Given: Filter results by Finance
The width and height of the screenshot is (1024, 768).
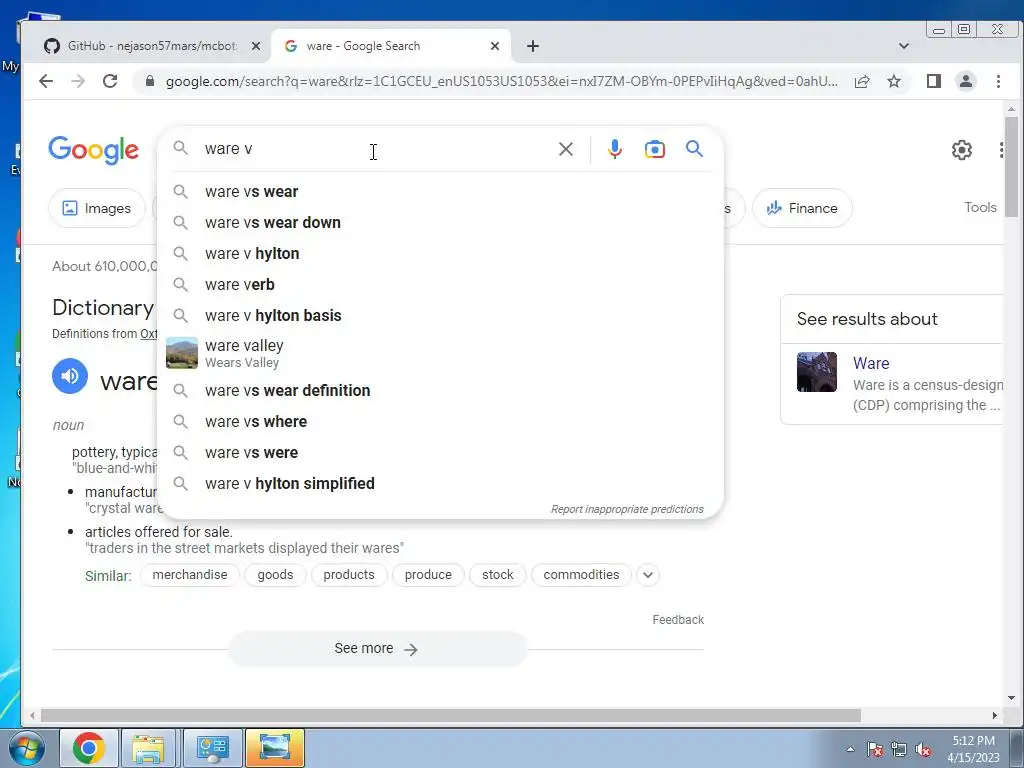Looking at the screenshot, I should [x=802, y=208].
